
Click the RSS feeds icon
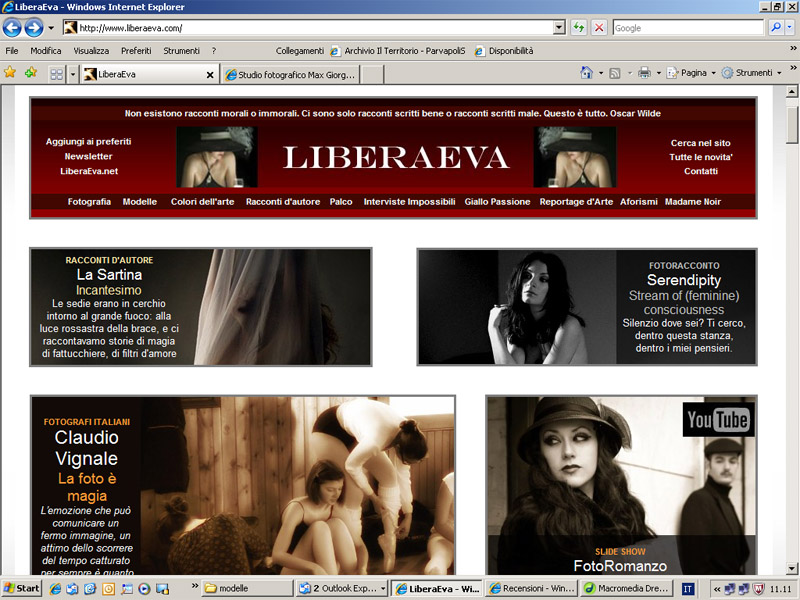coord(615,73)
